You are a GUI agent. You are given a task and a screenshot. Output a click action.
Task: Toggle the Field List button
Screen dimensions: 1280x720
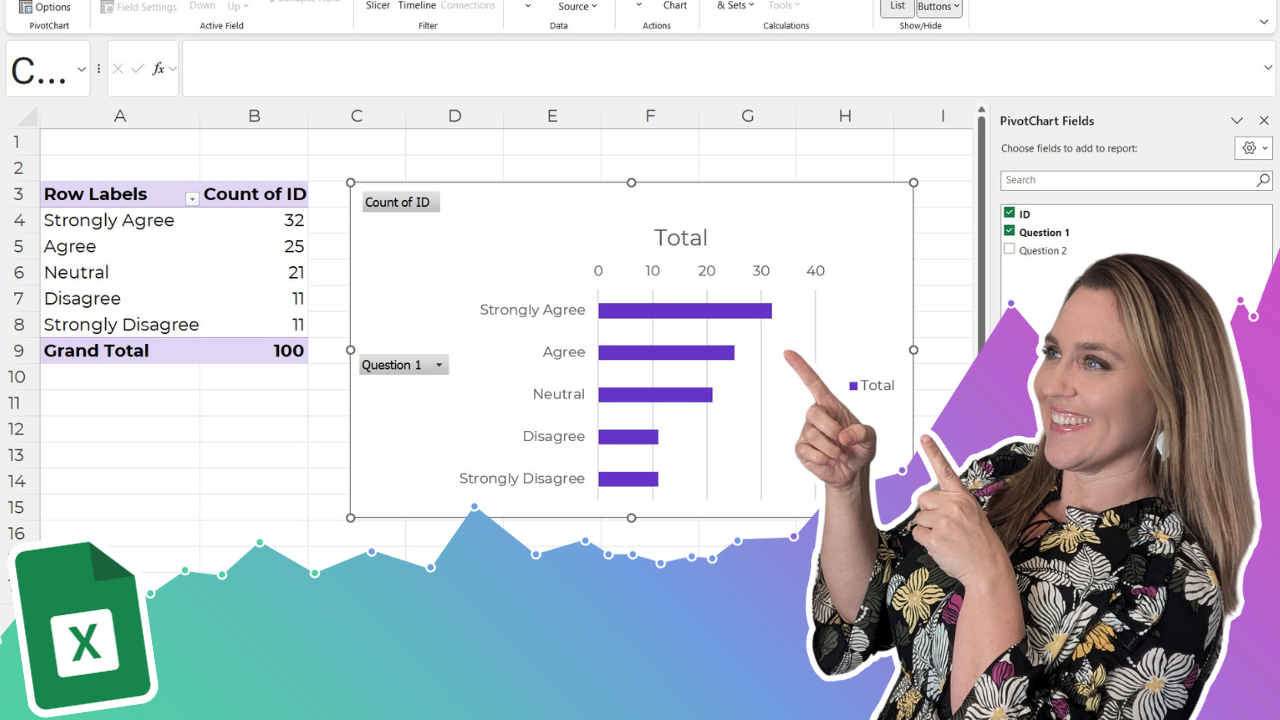(x=897, y=7)
